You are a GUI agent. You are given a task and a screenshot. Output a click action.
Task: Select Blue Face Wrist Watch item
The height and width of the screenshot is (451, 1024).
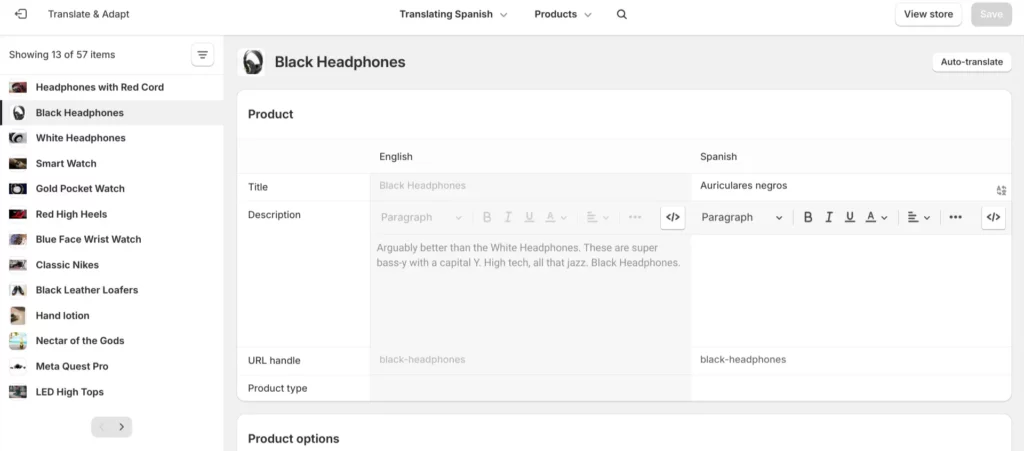click(112, 240)
